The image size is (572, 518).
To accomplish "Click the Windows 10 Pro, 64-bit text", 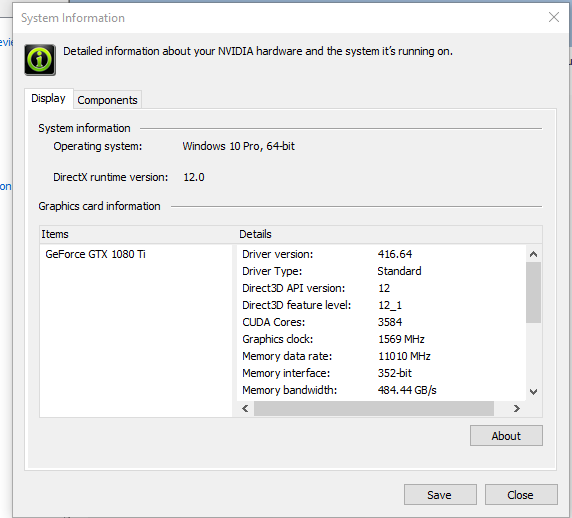I will point(239,146).
